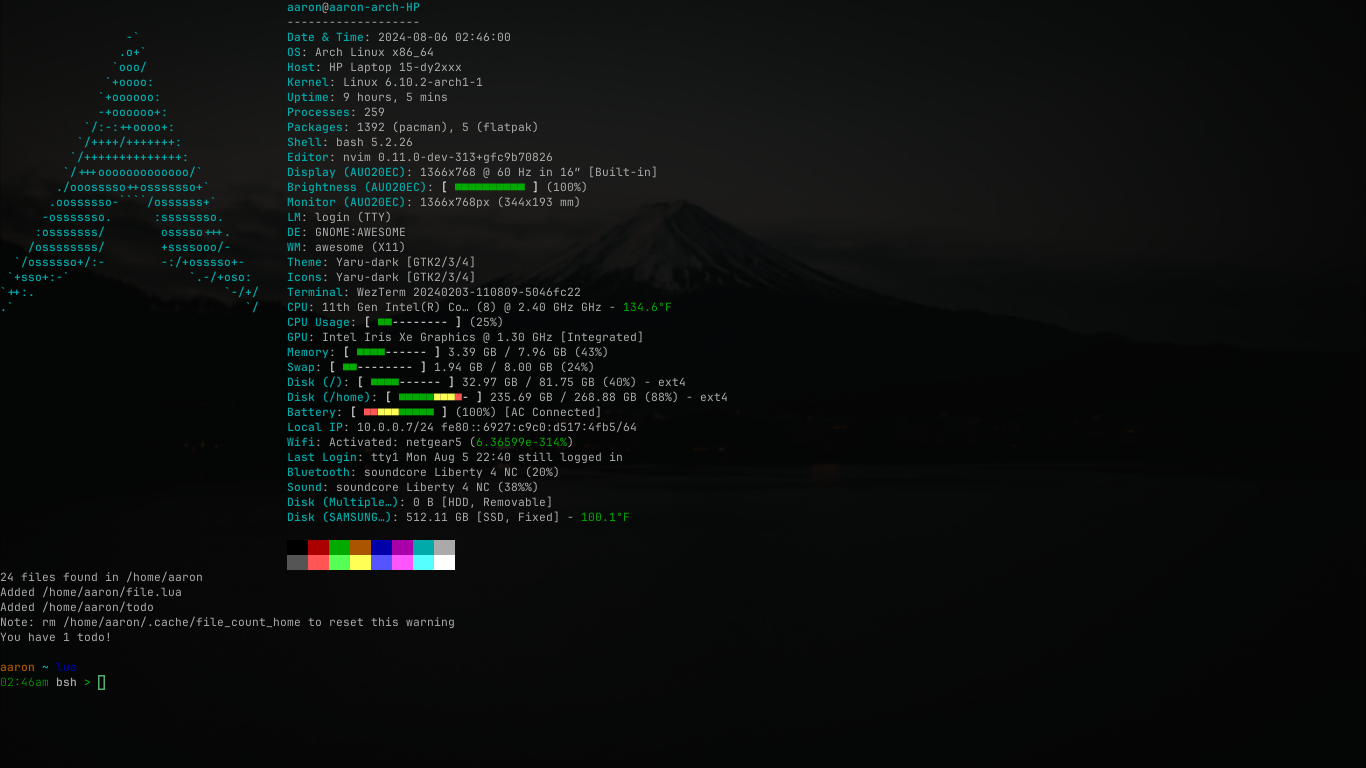
Task: Click the dark magenta color swatch
Action: (402, 547)
